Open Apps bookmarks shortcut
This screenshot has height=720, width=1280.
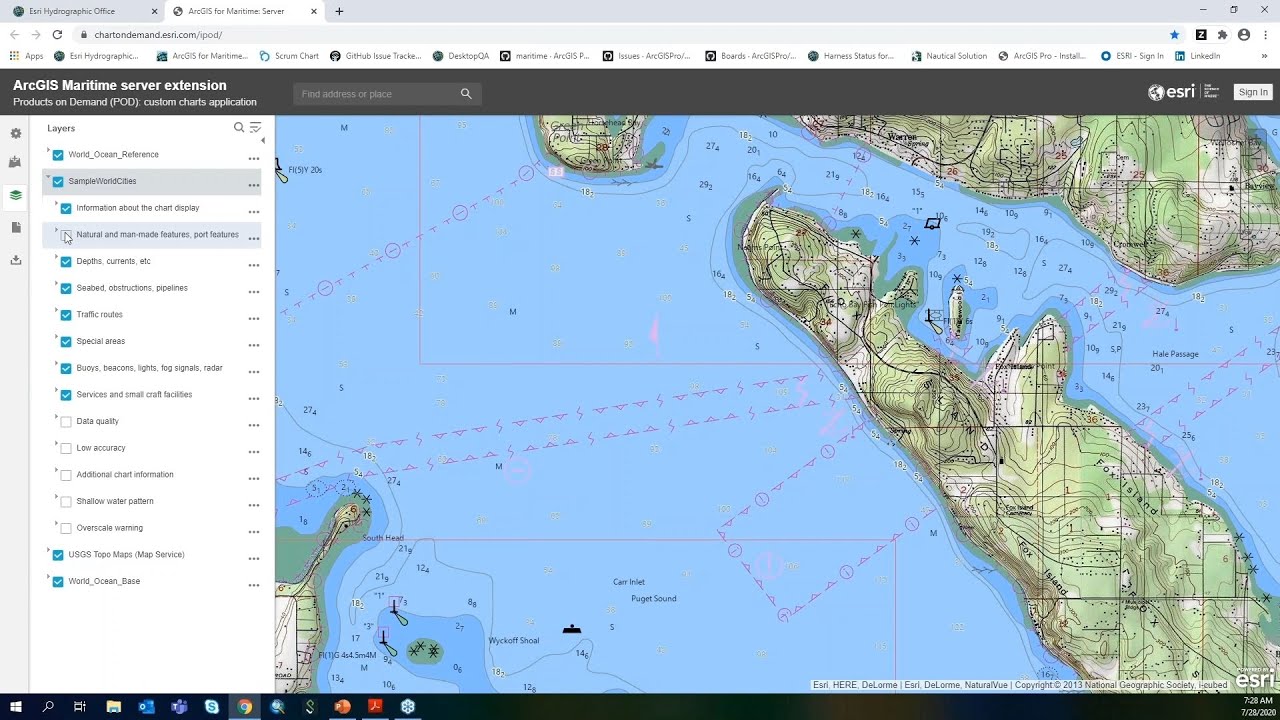coord(27,56)
